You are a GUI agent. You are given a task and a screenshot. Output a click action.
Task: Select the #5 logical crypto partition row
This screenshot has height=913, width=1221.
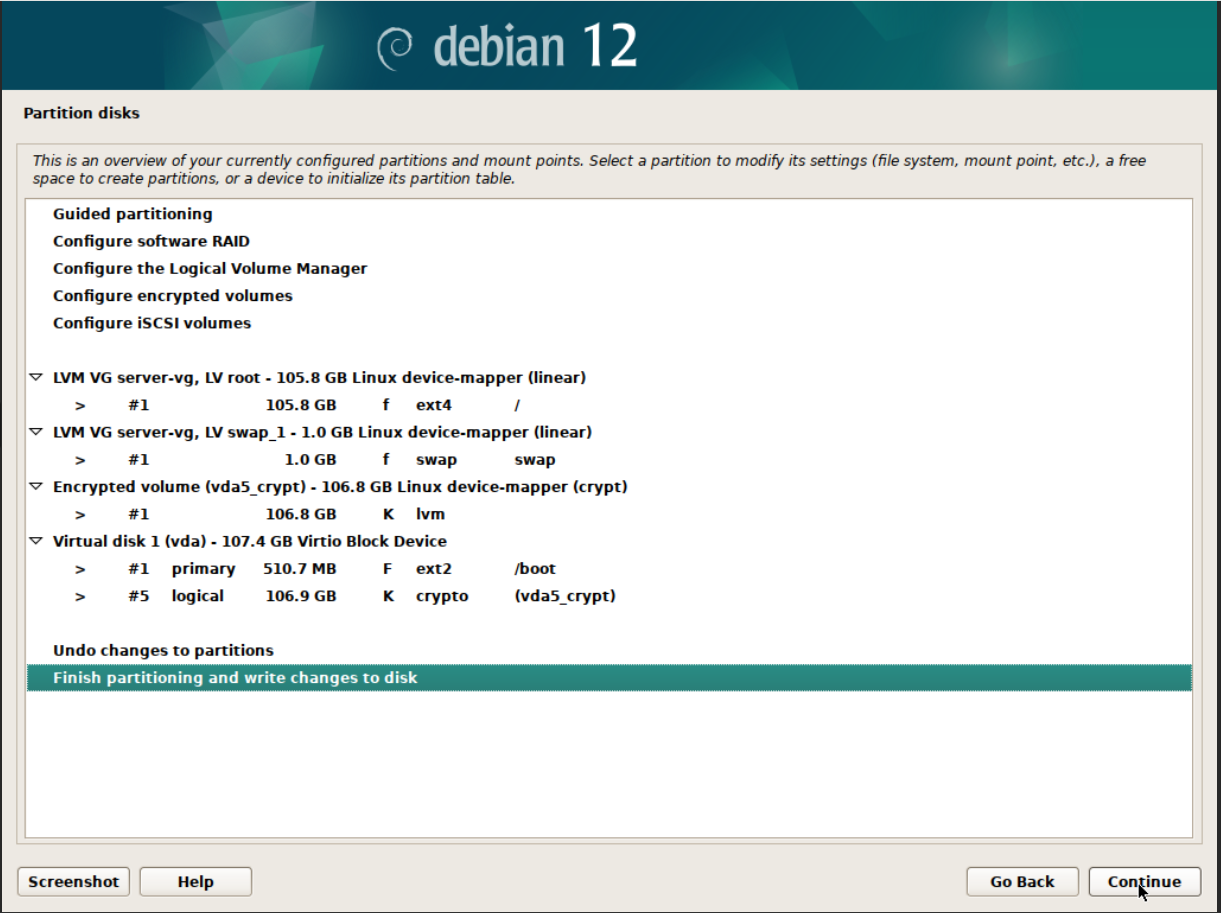click(x=609, y=596)
